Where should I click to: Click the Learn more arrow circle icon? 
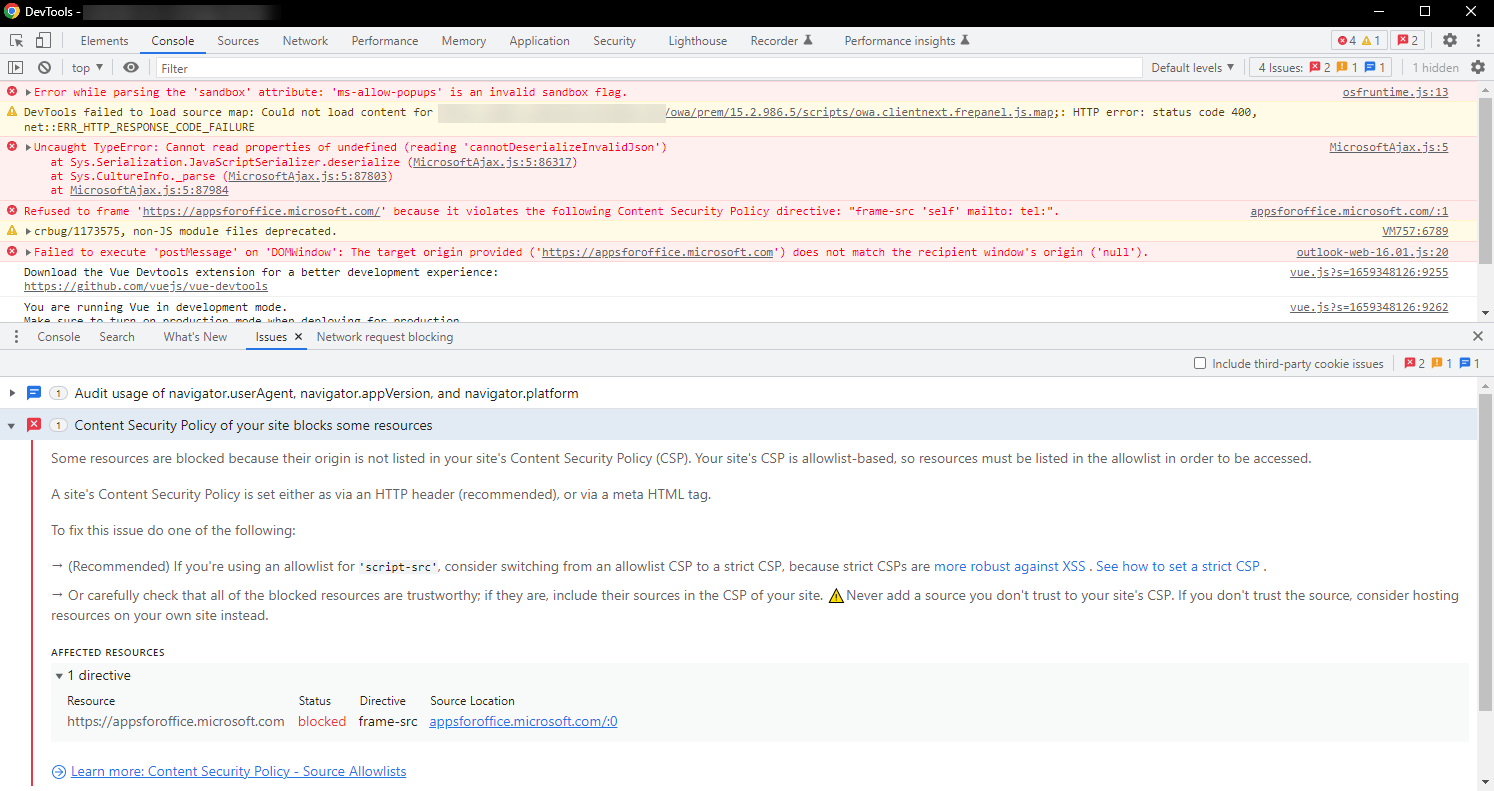click(59, 771)
